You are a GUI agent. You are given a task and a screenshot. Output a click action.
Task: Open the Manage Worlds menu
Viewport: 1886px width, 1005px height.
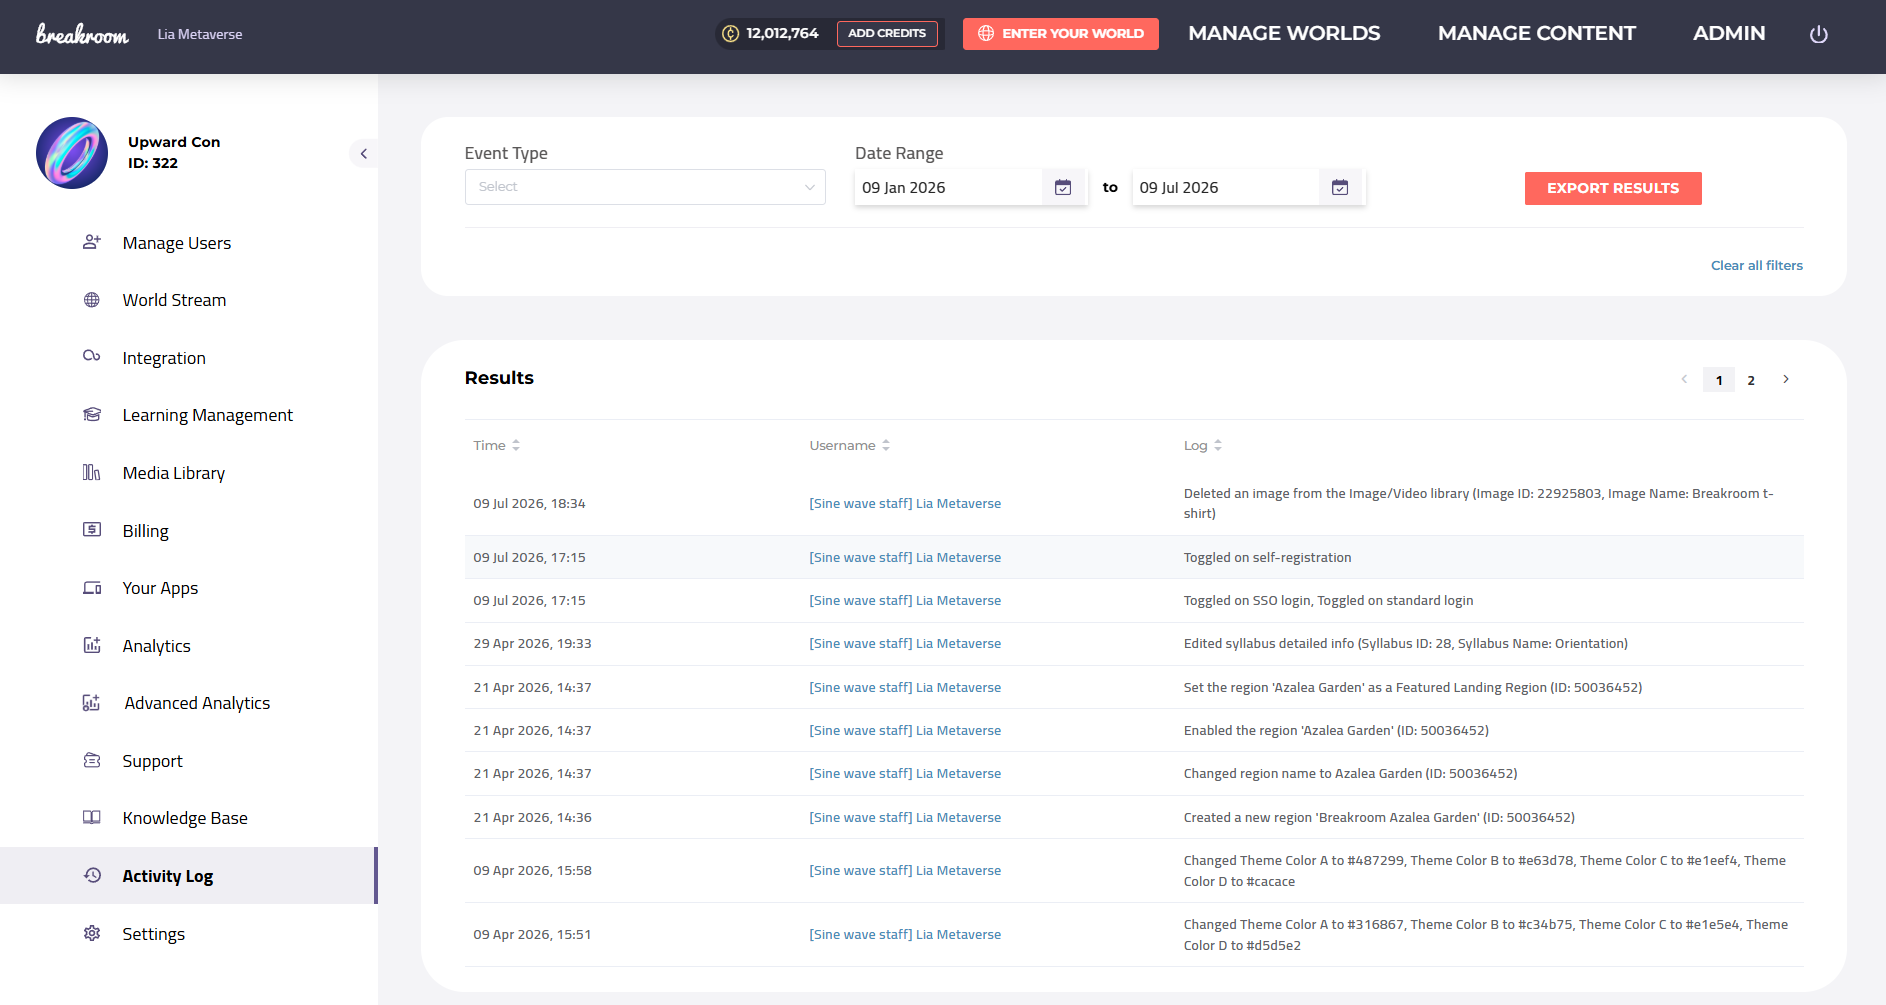(1284, 33)
